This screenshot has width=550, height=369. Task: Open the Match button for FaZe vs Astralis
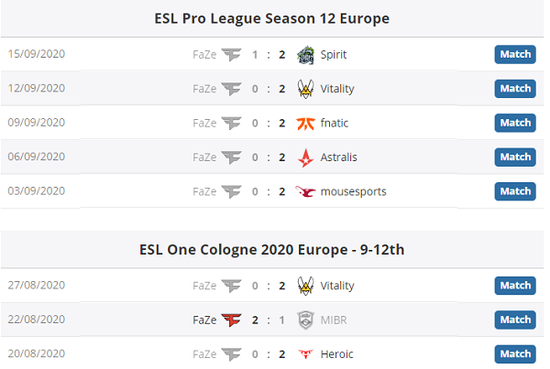click(x=515, y=157)
